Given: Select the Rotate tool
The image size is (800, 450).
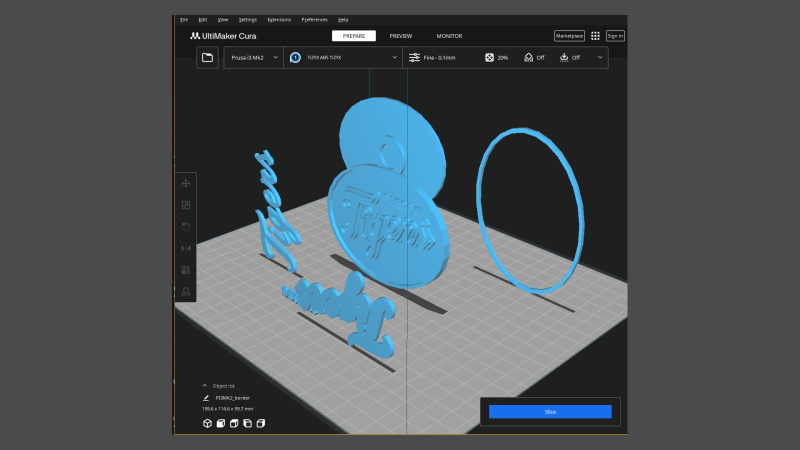Looking at the screenshot, I should [x=185, y=226].
